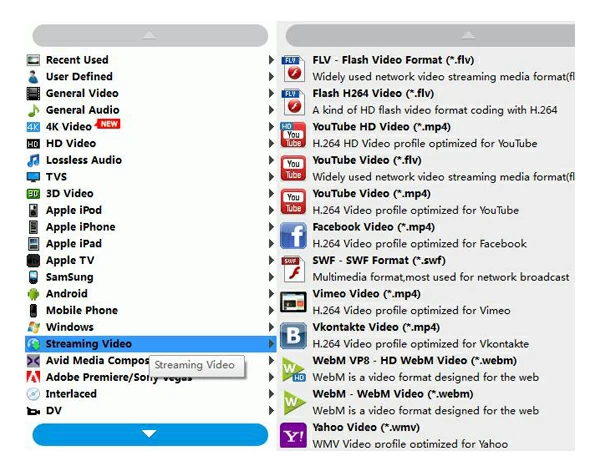The width and height of the screenshot is (600, 470).
Task: Click the WebM VP8 HD icon
Action: (x=293, y=368)
